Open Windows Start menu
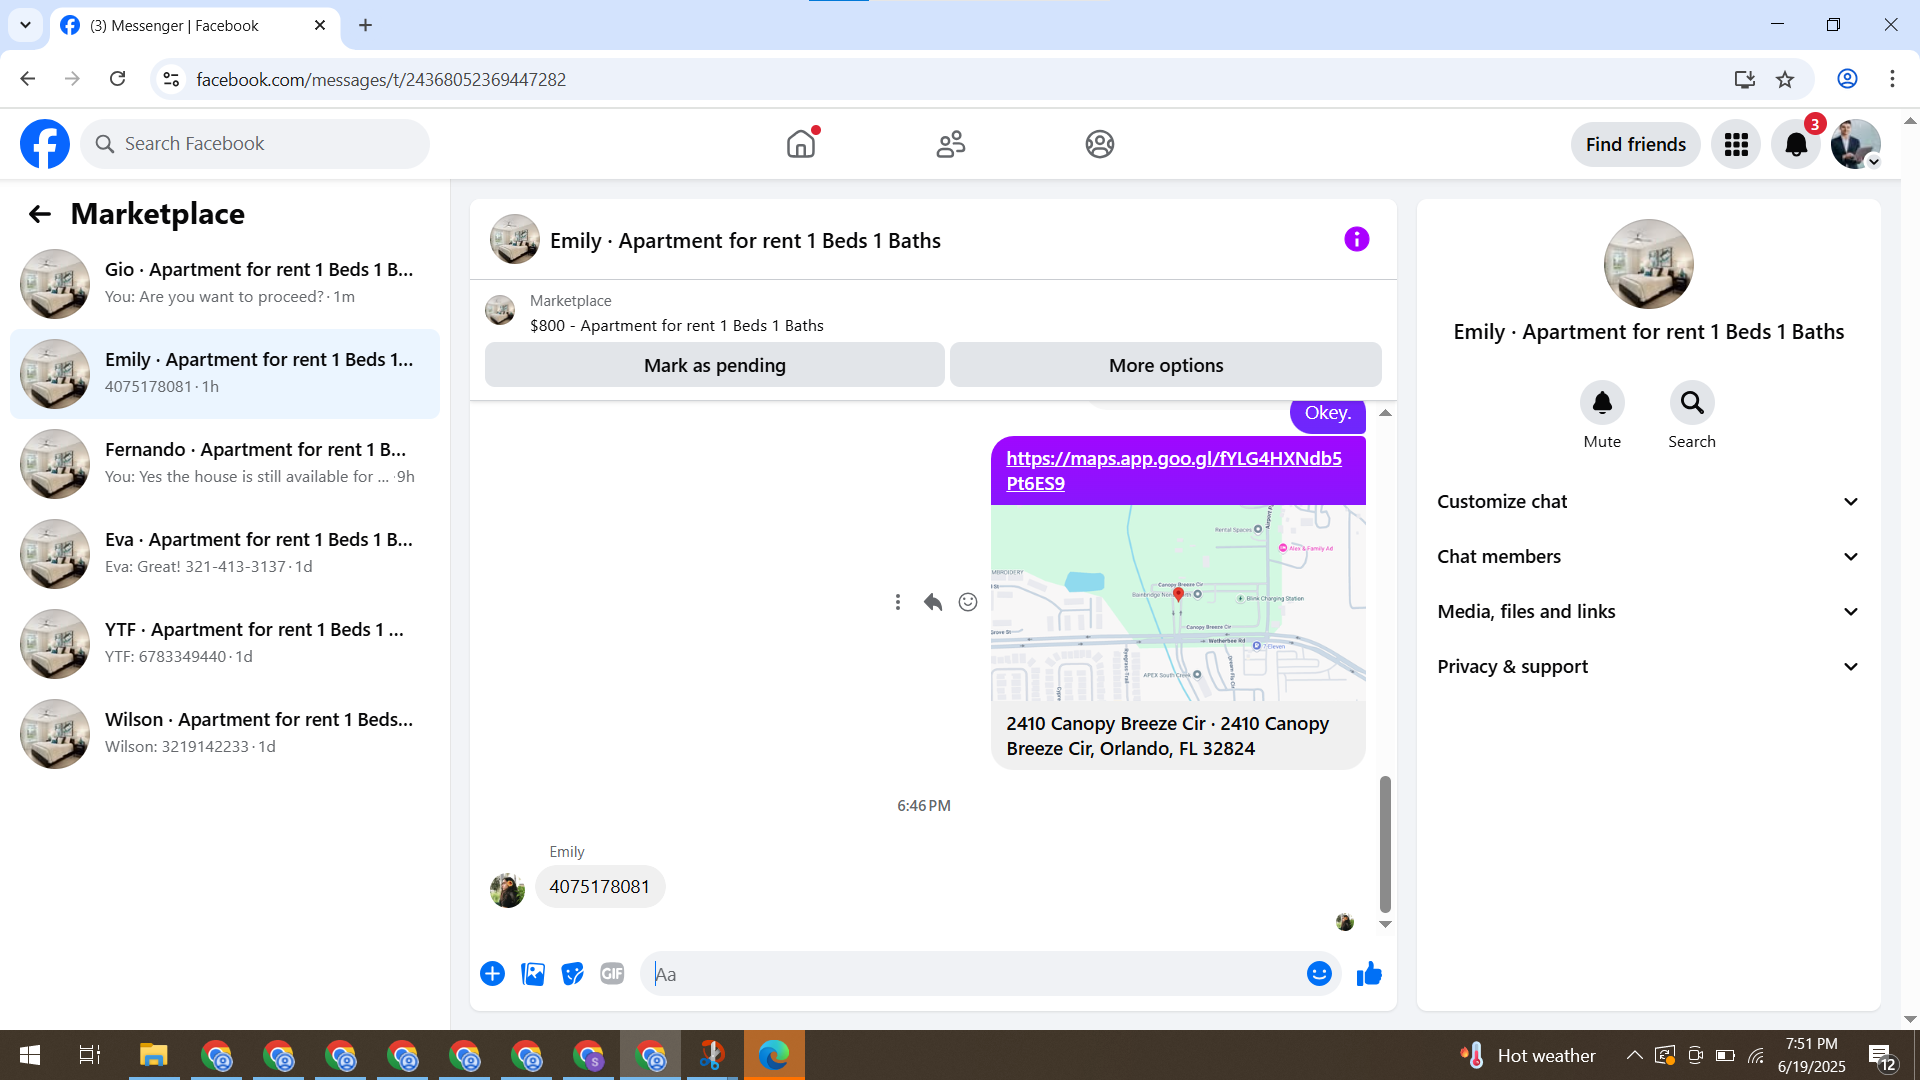The height and width of the screenshot is (1080, 1920). pos(30,1055)
